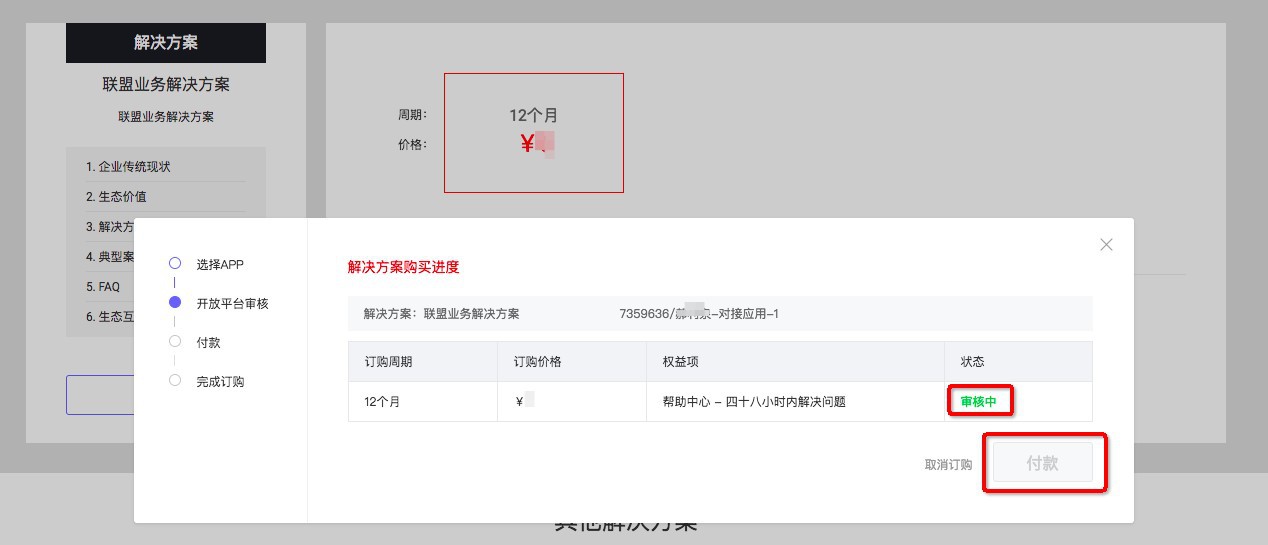
Task: Click the 选择APP step label
Action: tap(220, 265)
